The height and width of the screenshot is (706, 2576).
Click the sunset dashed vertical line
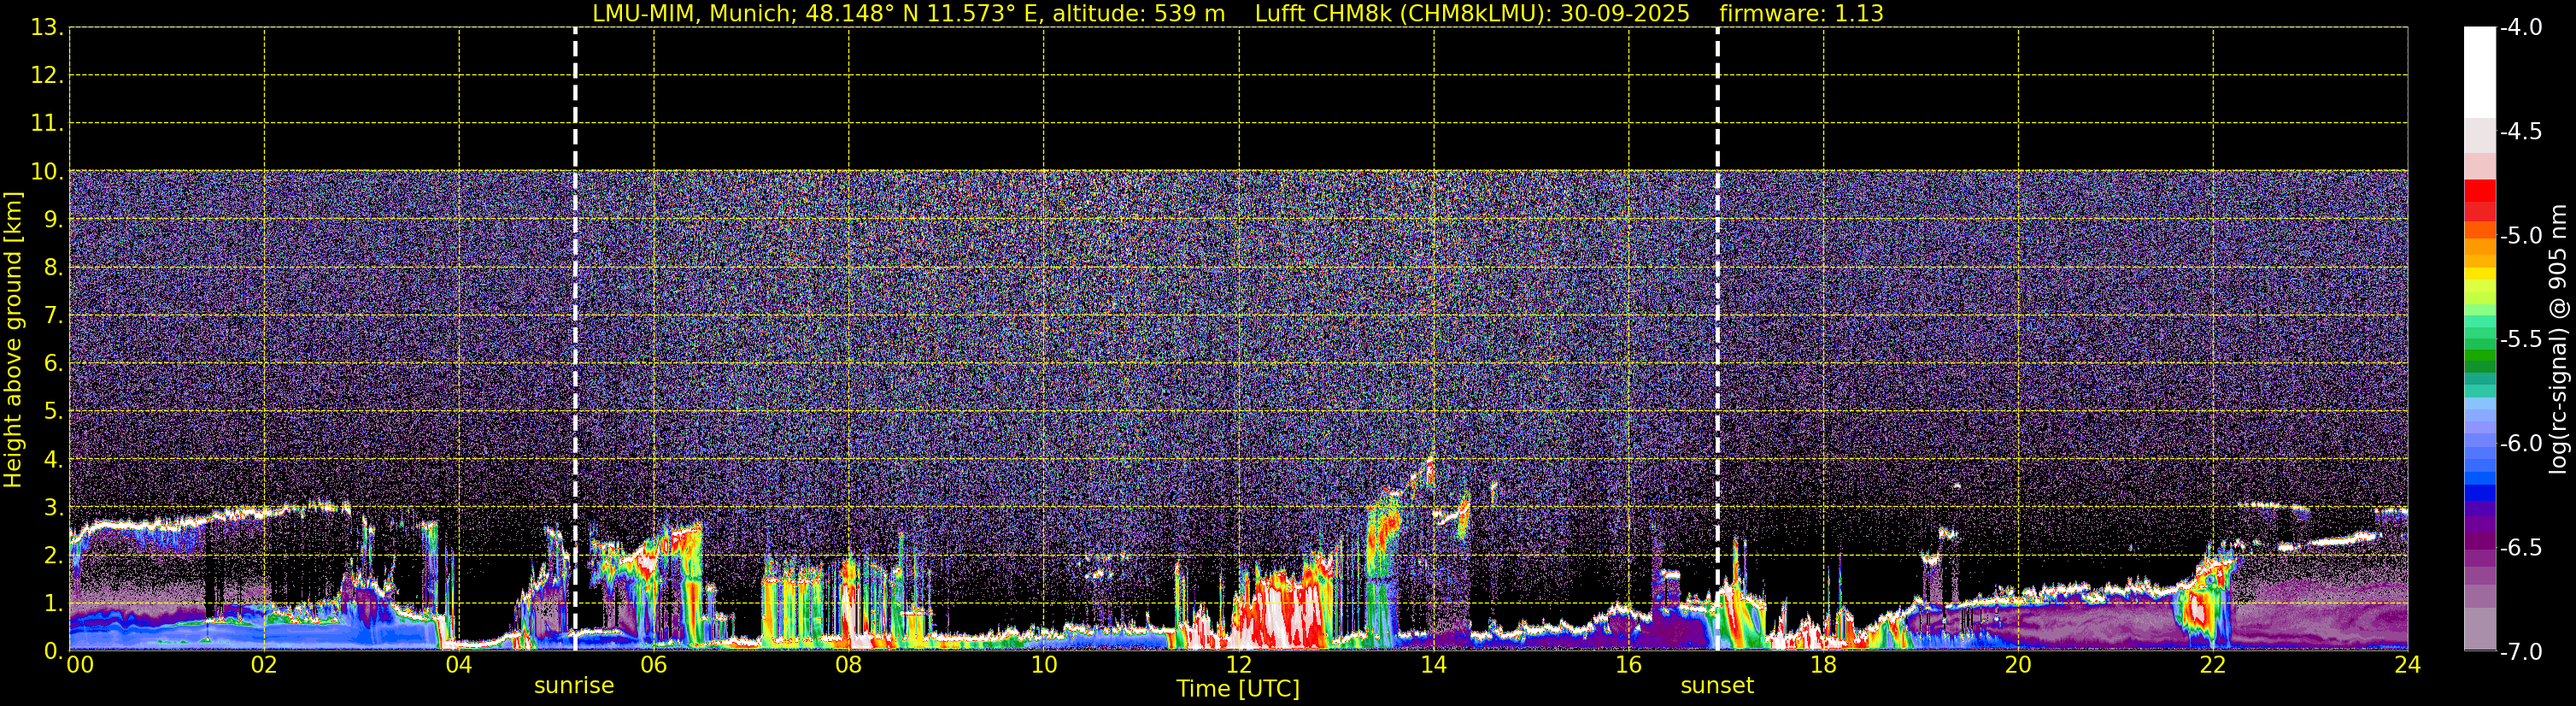1718,339
